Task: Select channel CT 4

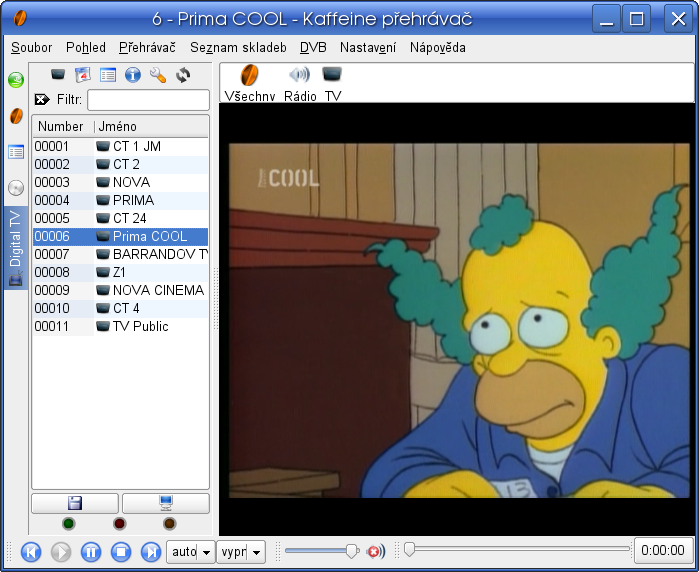Action: pos(120,308)
